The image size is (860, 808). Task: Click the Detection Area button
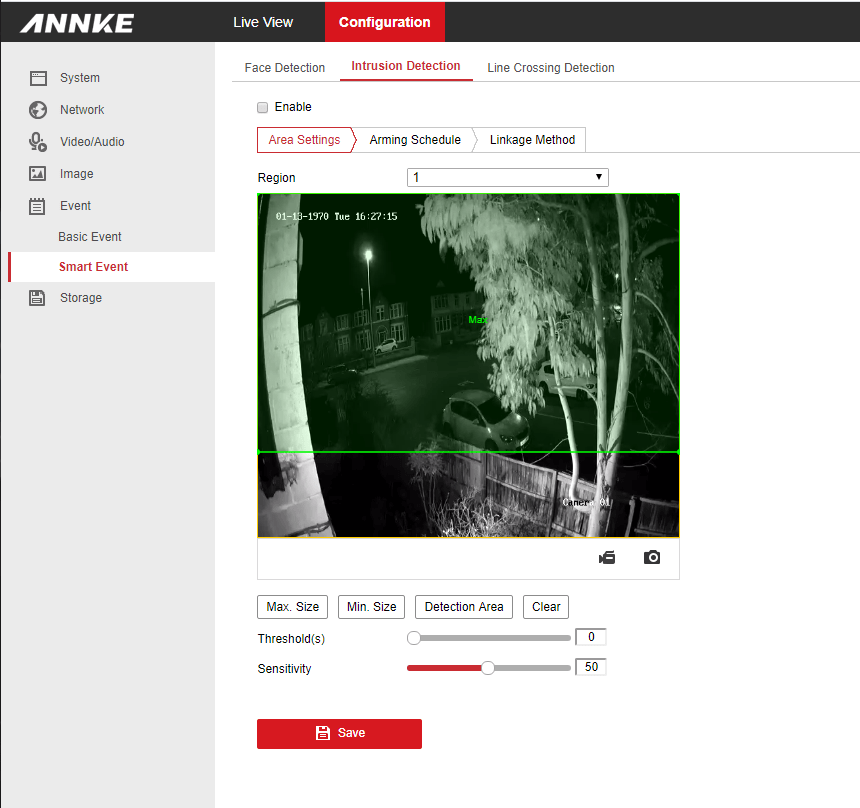[464, 607]
